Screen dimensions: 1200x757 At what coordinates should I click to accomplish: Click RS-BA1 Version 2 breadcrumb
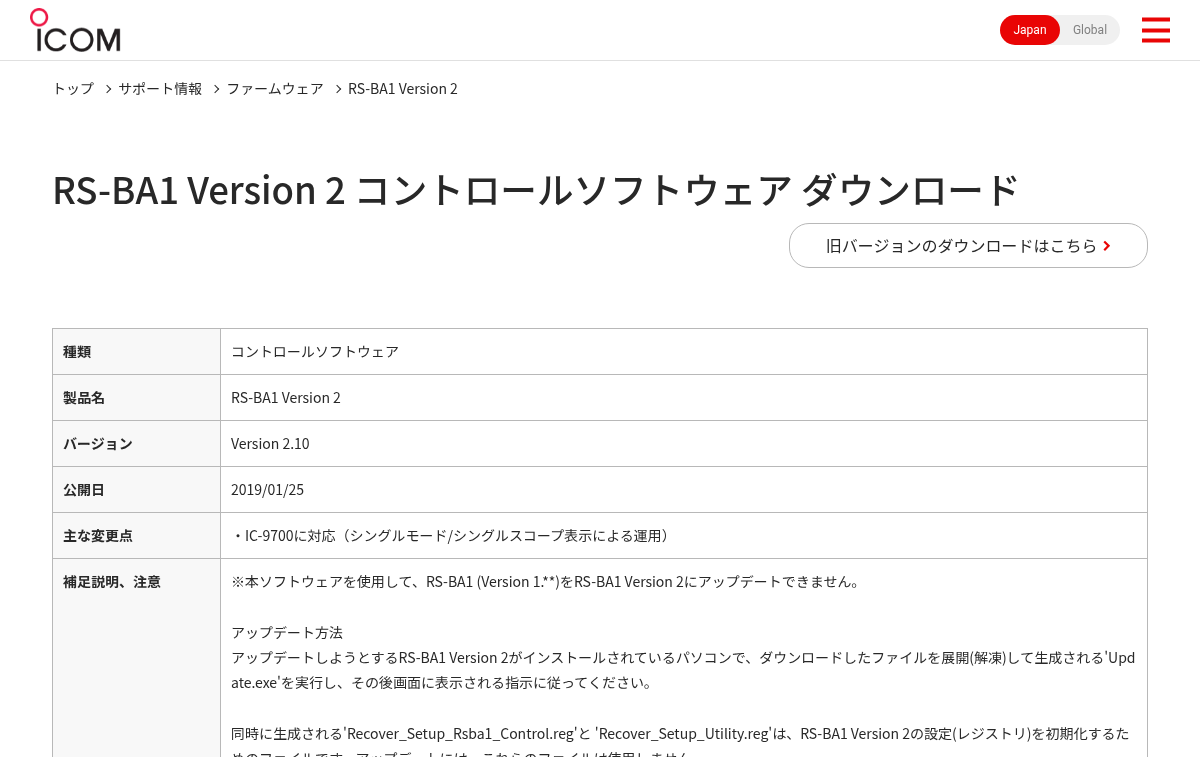(x=403, y=89)
